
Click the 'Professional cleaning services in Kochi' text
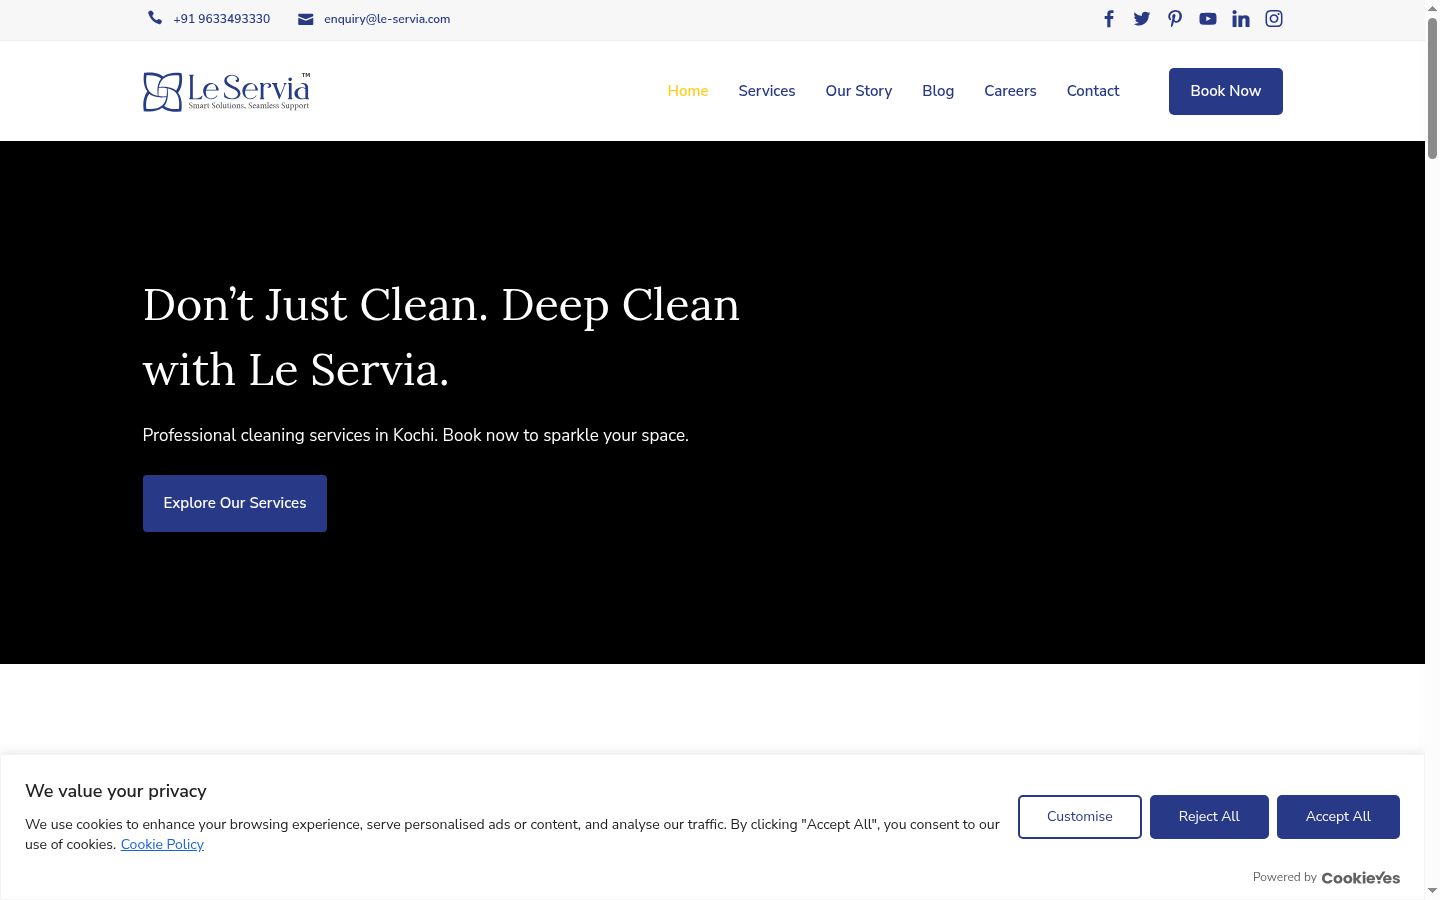[416, 435]
